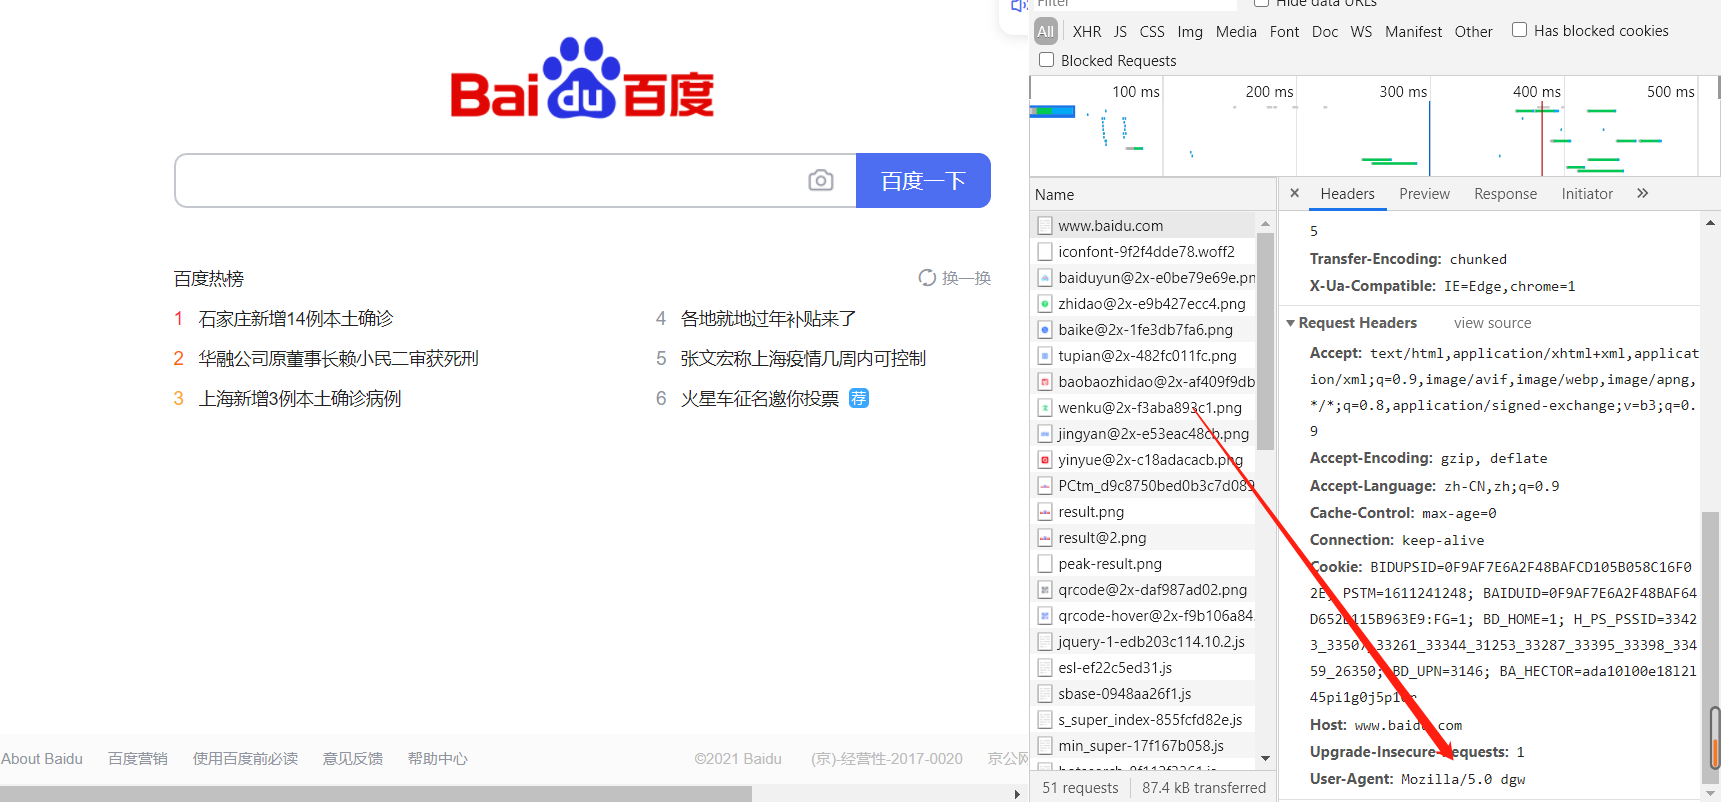
Task: Toggle Has blocked cookies checkbox
Action: coord(1519,30)
